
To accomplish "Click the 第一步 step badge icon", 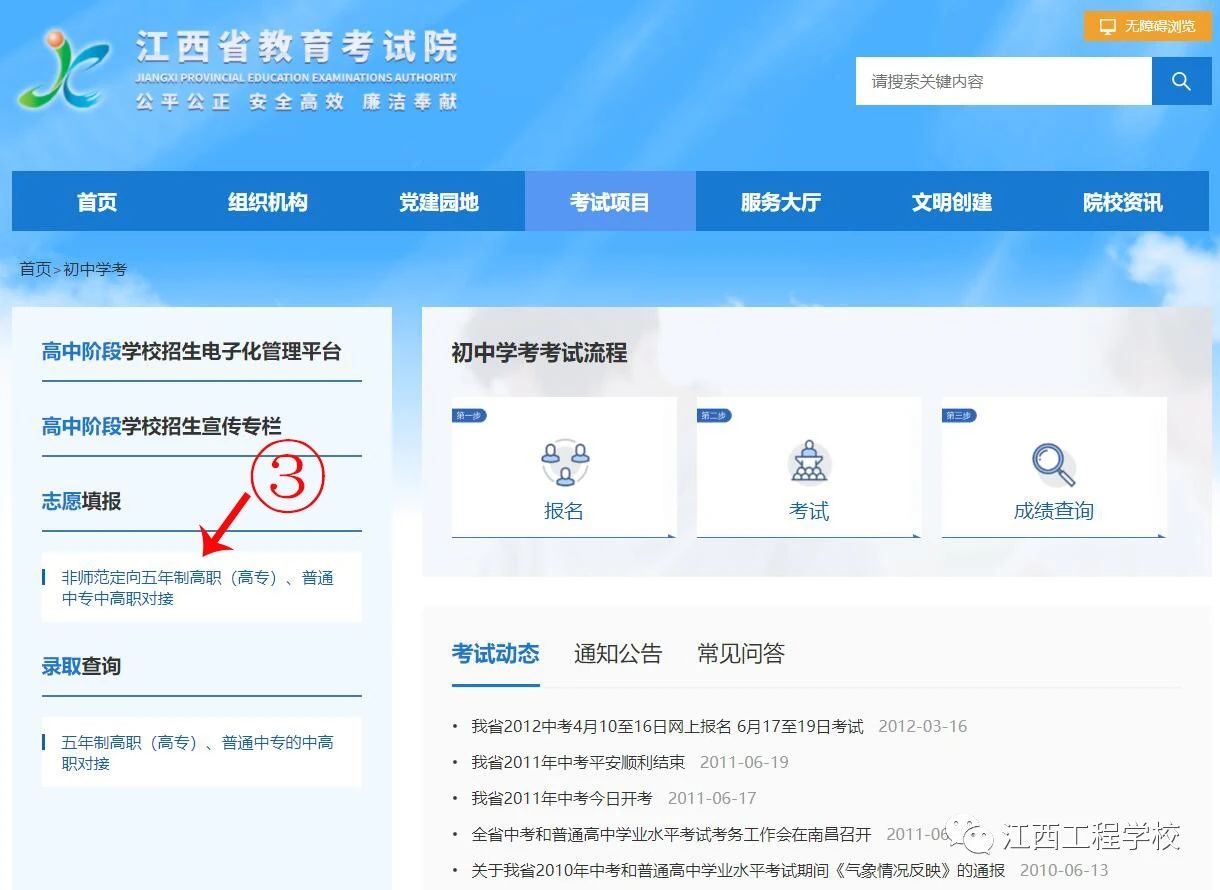I will 468,415.
